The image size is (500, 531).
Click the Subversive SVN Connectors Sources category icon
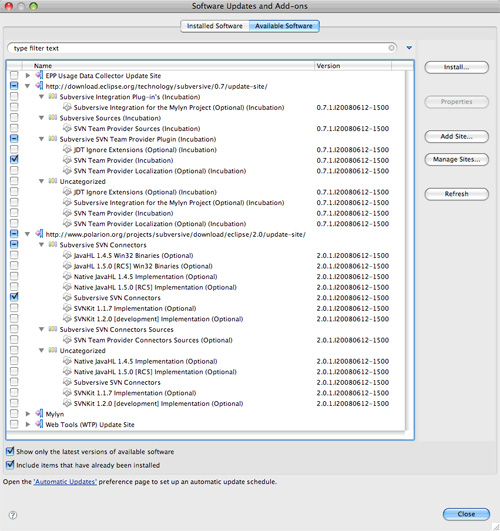click(53, 329)
